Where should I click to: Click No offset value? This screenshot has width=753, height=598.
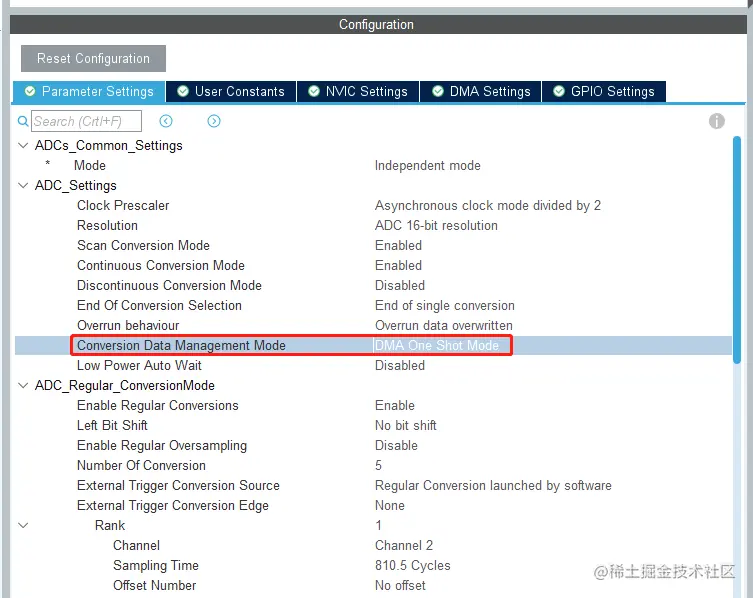point(400,586)
